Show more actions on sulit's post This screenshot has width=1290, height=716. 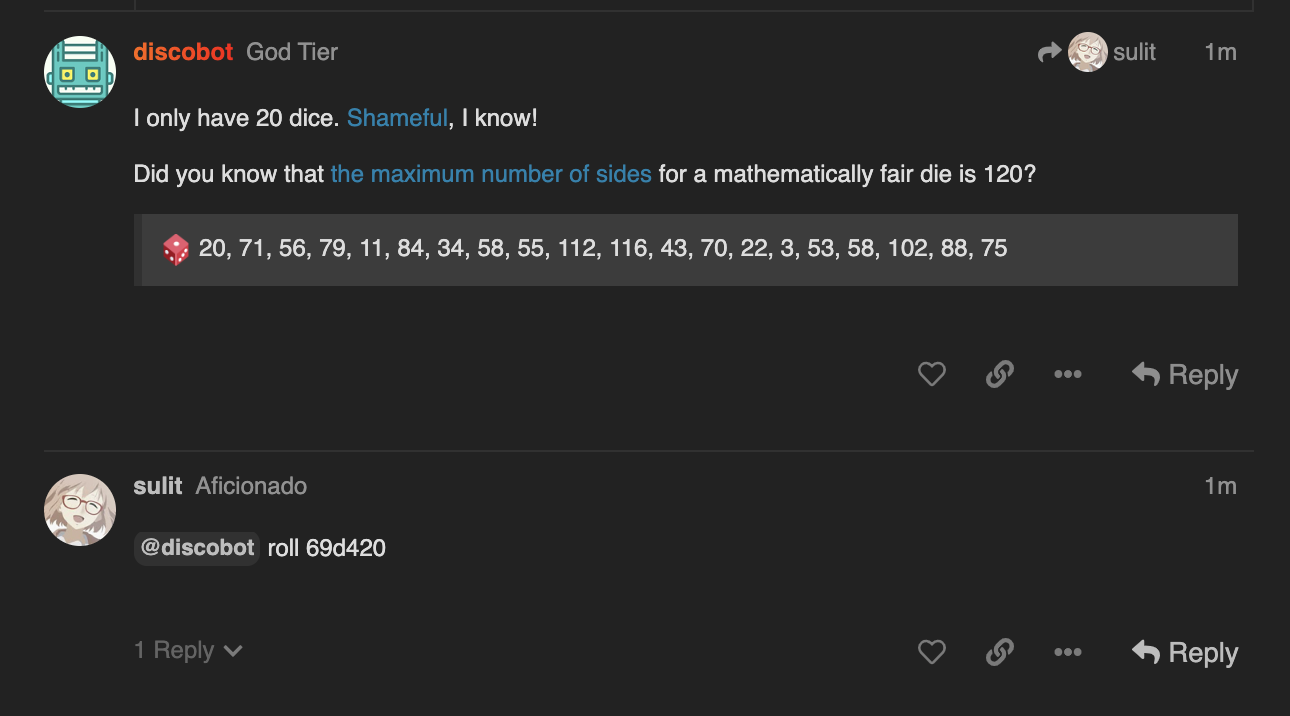(x=1067, y=653)
